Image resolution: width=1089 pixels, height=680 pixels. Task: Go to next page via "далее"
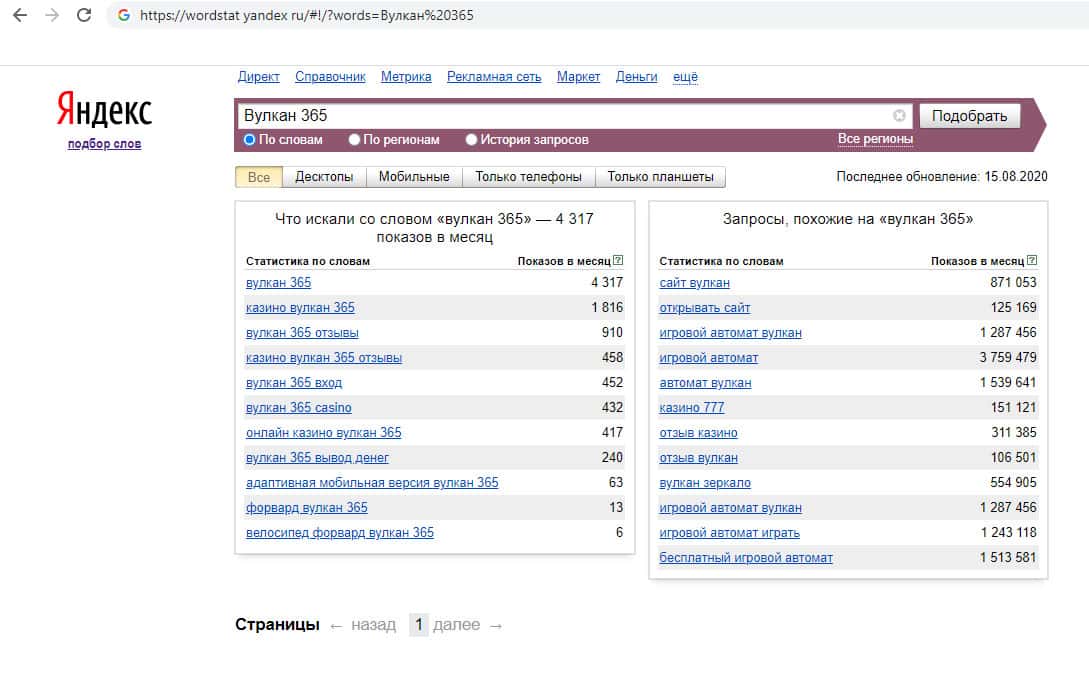tap(457, 625)
